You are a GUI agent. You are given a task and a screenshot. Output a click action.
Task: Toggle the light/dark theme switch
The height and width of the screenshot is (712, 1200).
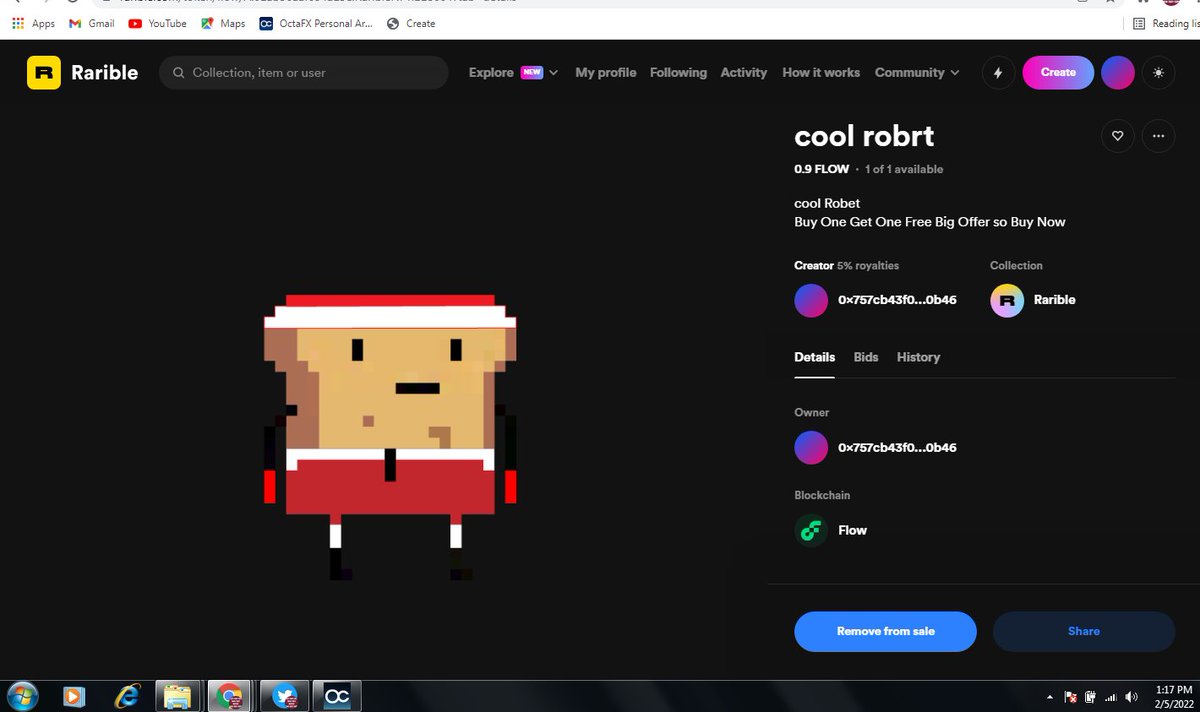(1158, 73)
